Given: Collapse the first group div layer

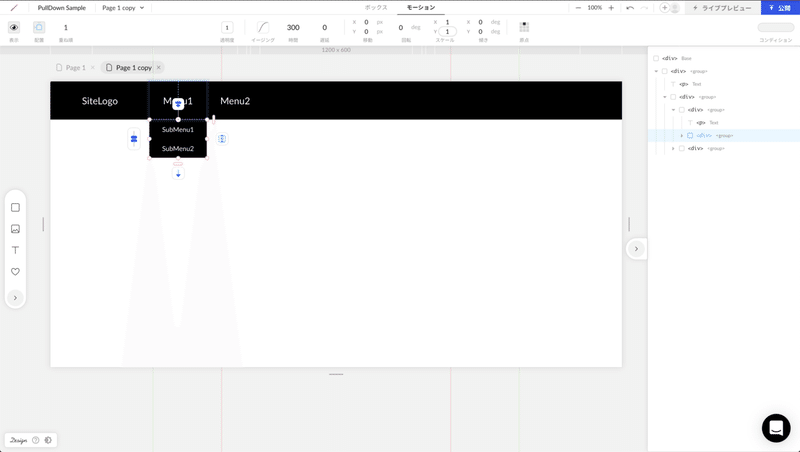Looking at the screenshot, I should pos(656,71).
